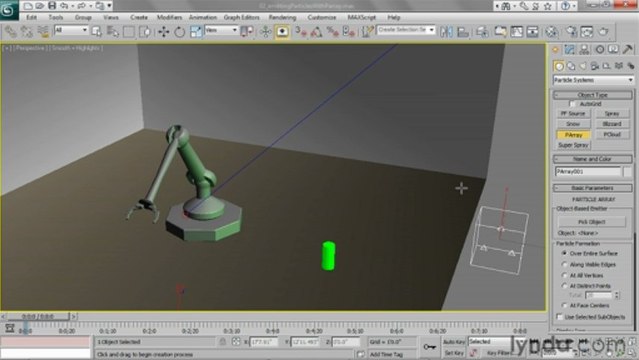Image resolution: width=639 pixels, height=360 pixels.
Task: Open the Modifiers menu
Action: (x=170, y=18)
